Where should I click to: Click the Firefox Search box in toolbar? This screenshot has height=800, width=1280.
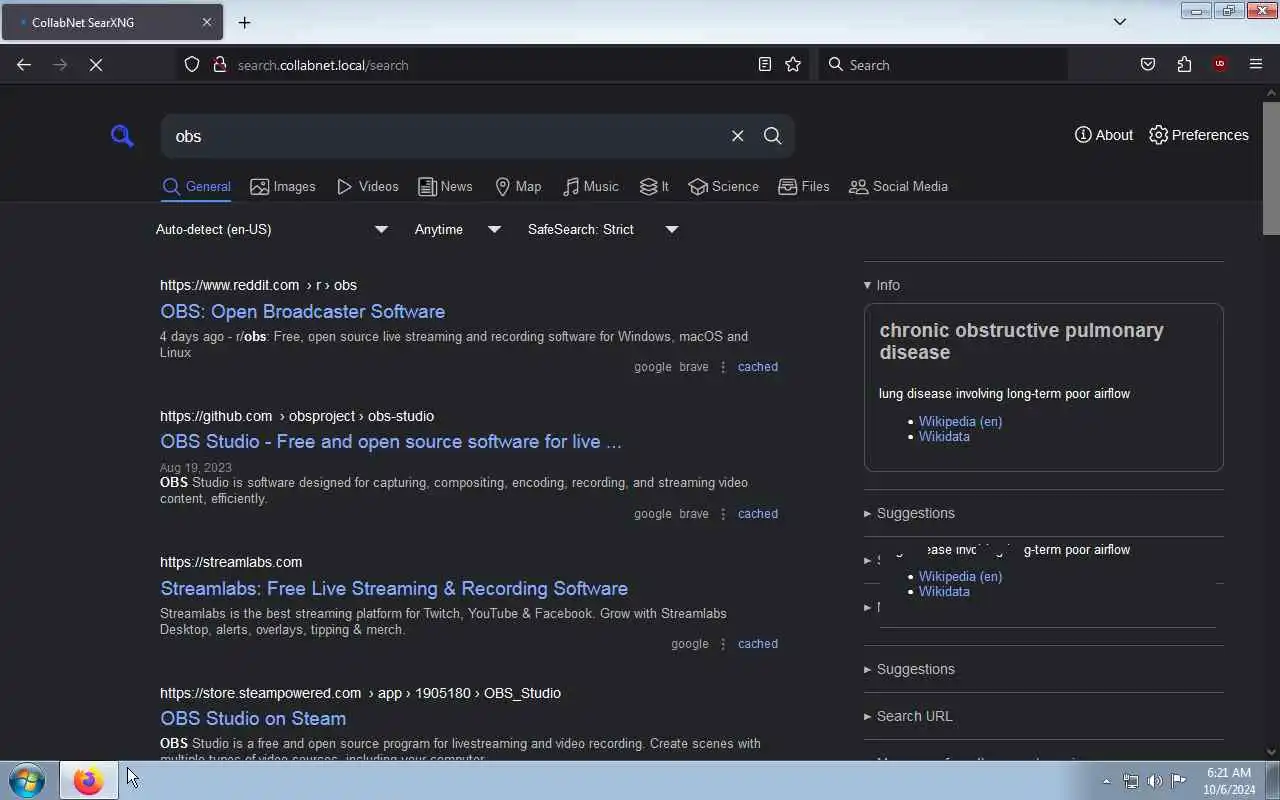[943, 65]
